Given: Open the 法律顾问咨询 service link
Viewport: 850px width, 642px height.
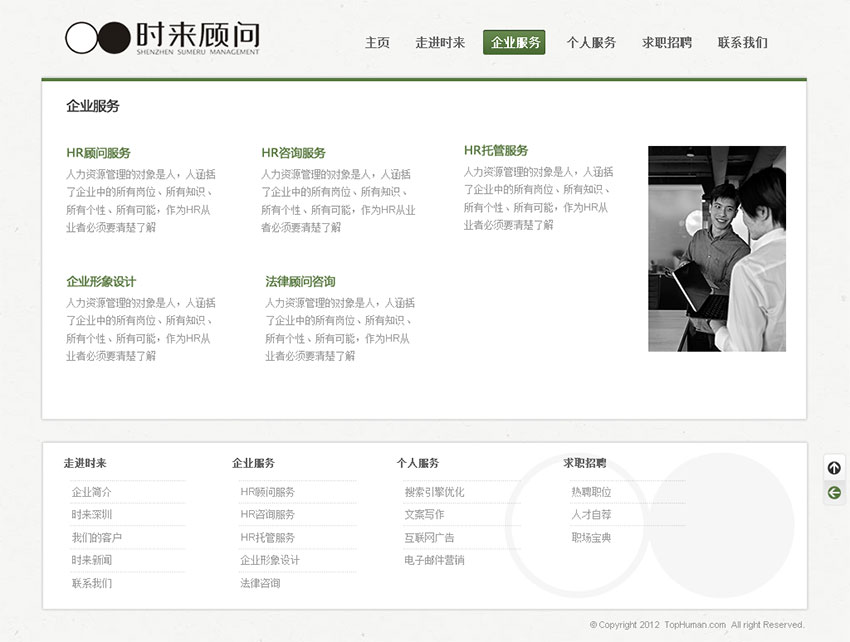Looking at the screenshot, I should pyautogui.click(x=300, y=281).
